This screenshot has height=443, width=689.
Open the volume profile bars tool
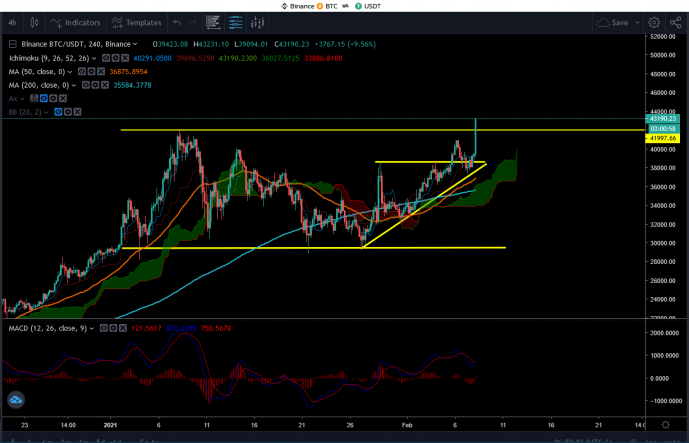pos(213,22)
